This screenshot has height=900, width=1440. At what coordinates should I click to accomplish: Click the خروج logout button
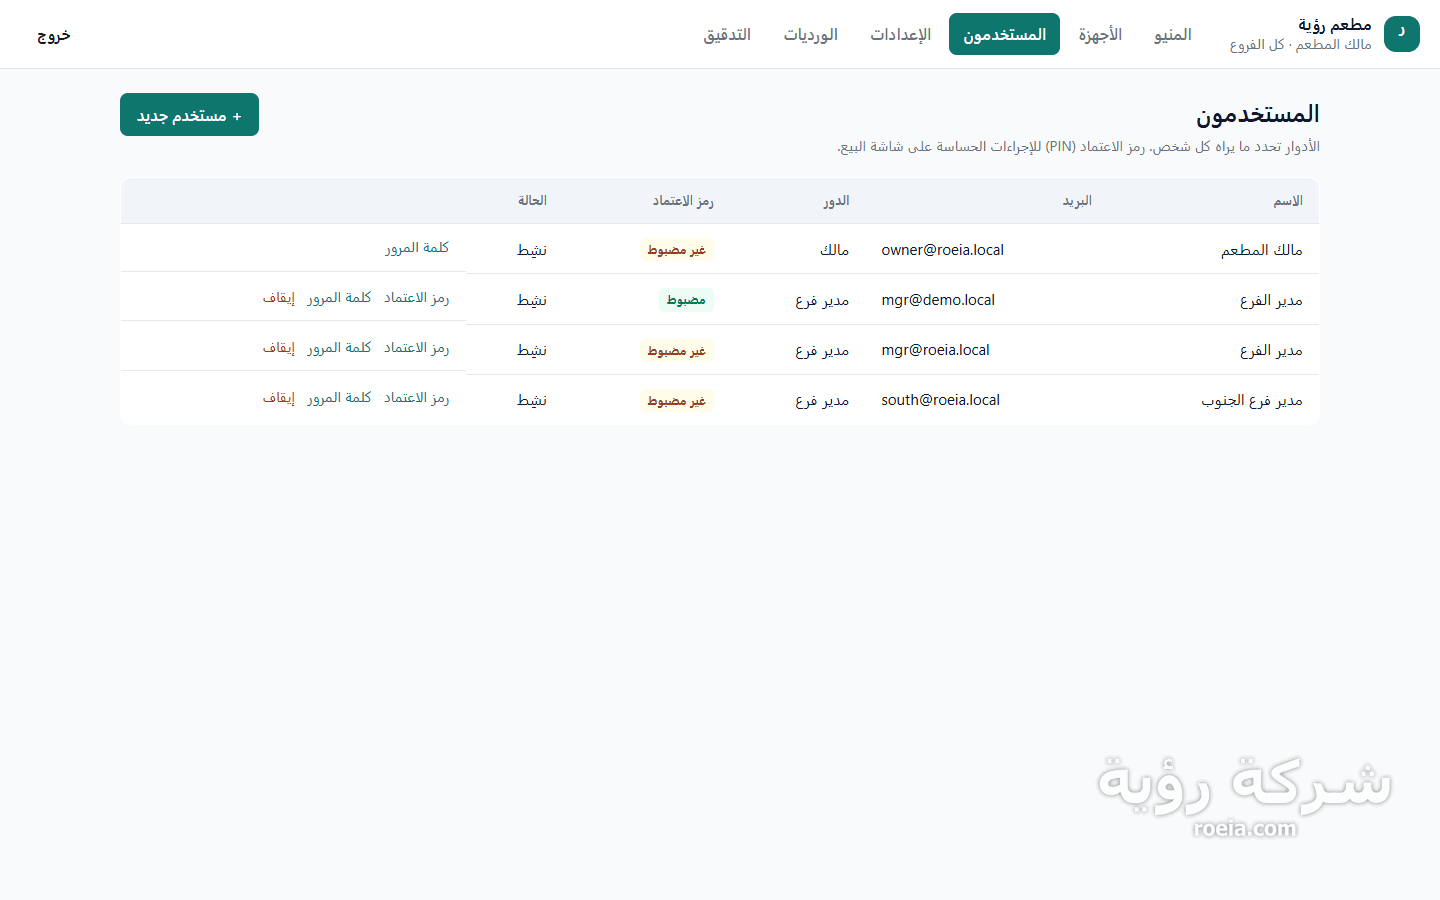click(54, 35)
